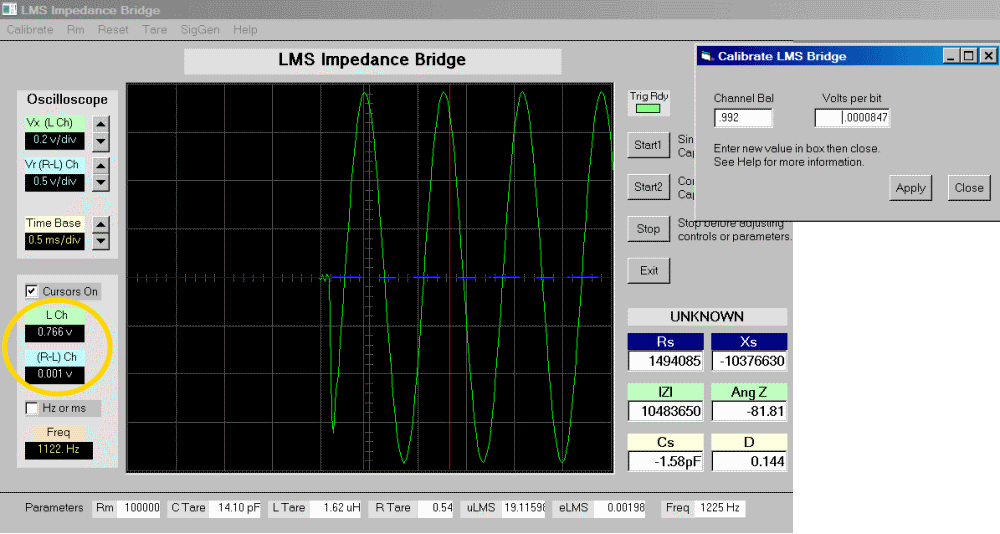Click the R Tare field 0.54
The height and width of the screenshot is (534, 1000).
436,508
